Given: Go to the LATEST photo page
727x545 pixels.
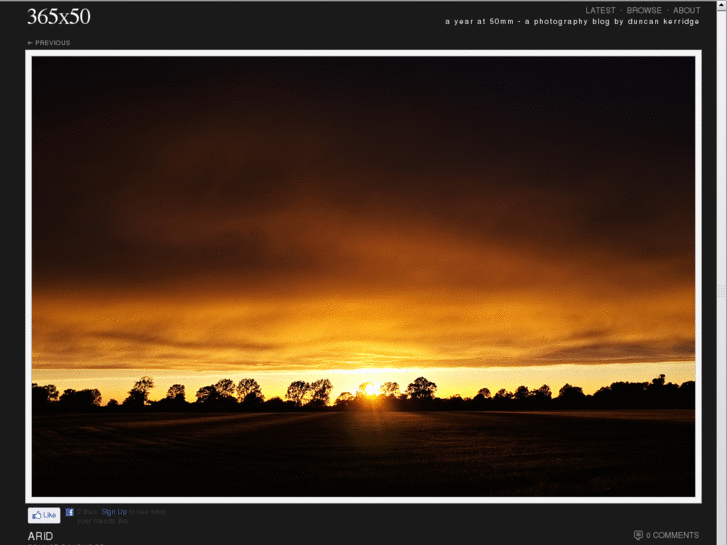Looking at the screenshot, I should click(x=600, y=10).
